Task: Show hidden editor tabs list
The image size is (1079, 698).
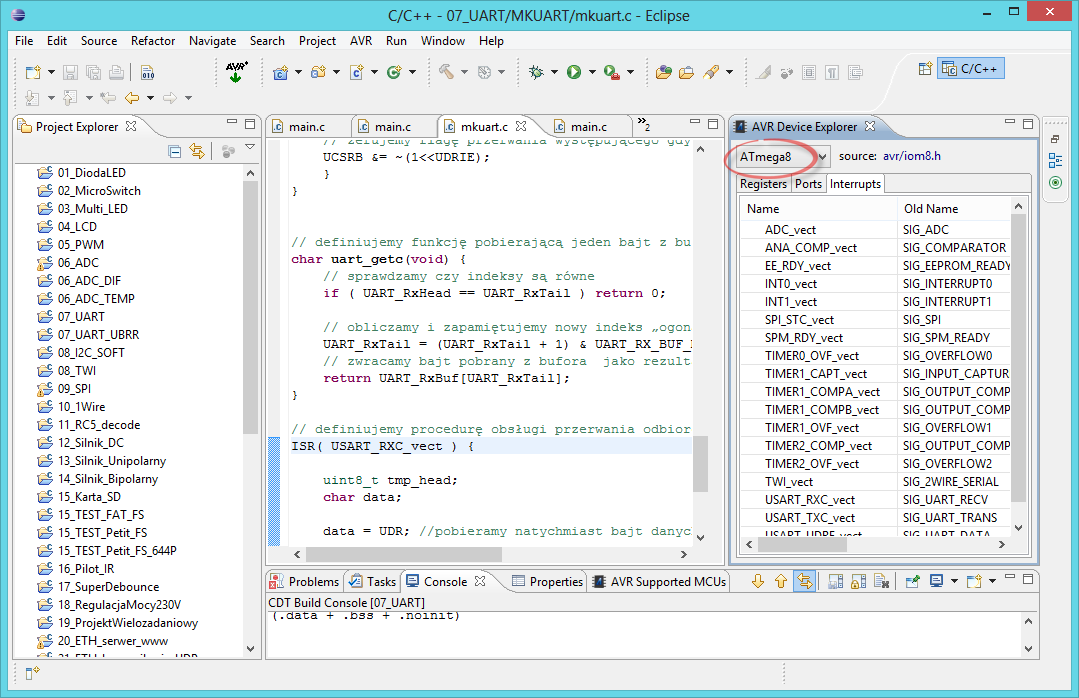Action: coord(643,124)
